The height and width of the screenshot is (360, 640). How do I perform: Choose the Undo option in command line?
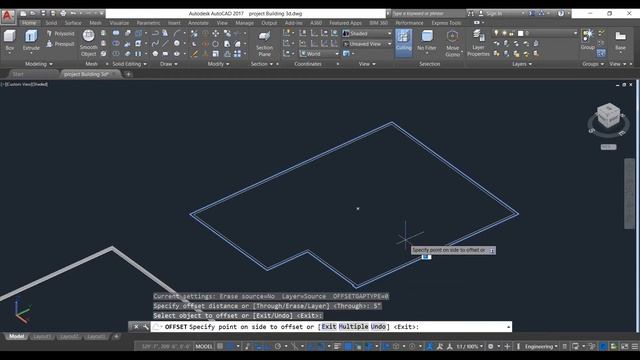(x=378, y=327)
